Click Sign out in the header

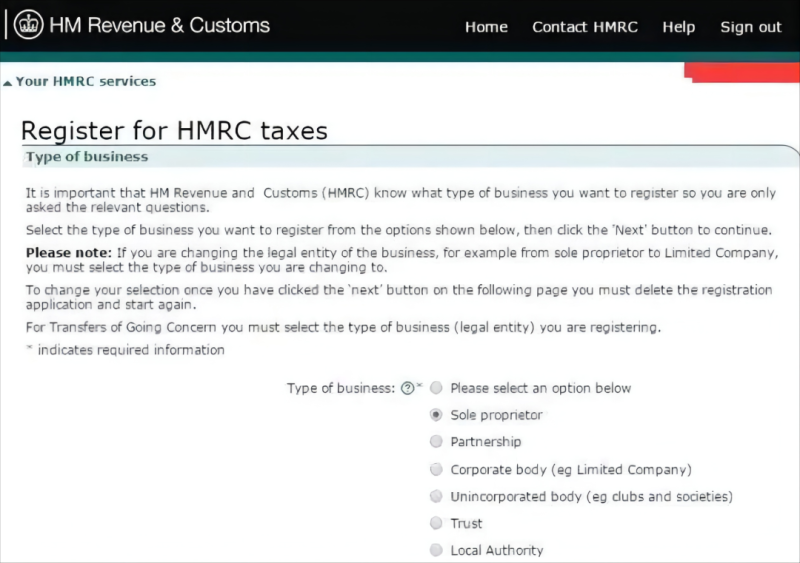click(x=750, y=27)
